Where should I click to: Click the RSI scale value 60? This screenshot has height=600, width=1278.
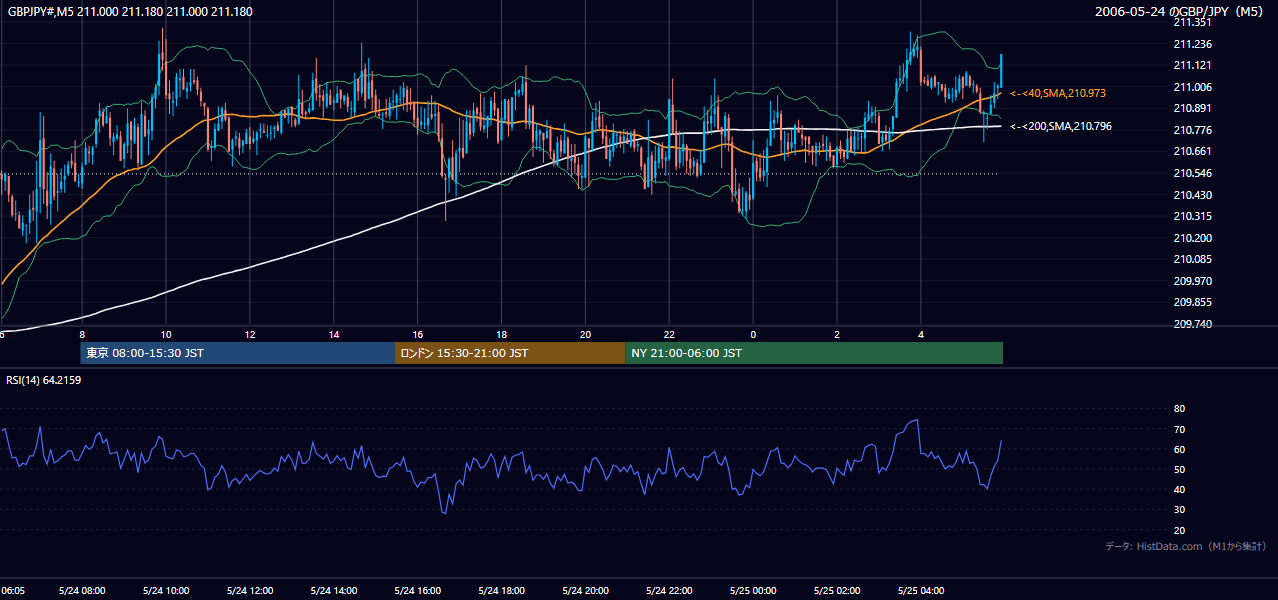[x=1179, y=449]
